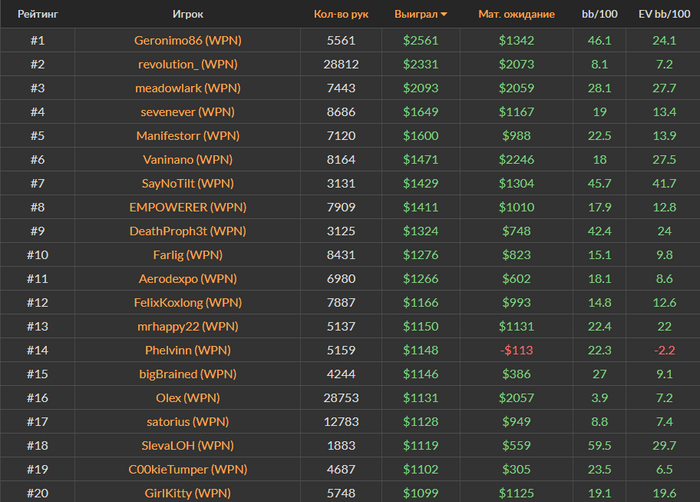Viewport: 700px width, 502px height.
Task: Select expectation value $2246
Action: 517,159
